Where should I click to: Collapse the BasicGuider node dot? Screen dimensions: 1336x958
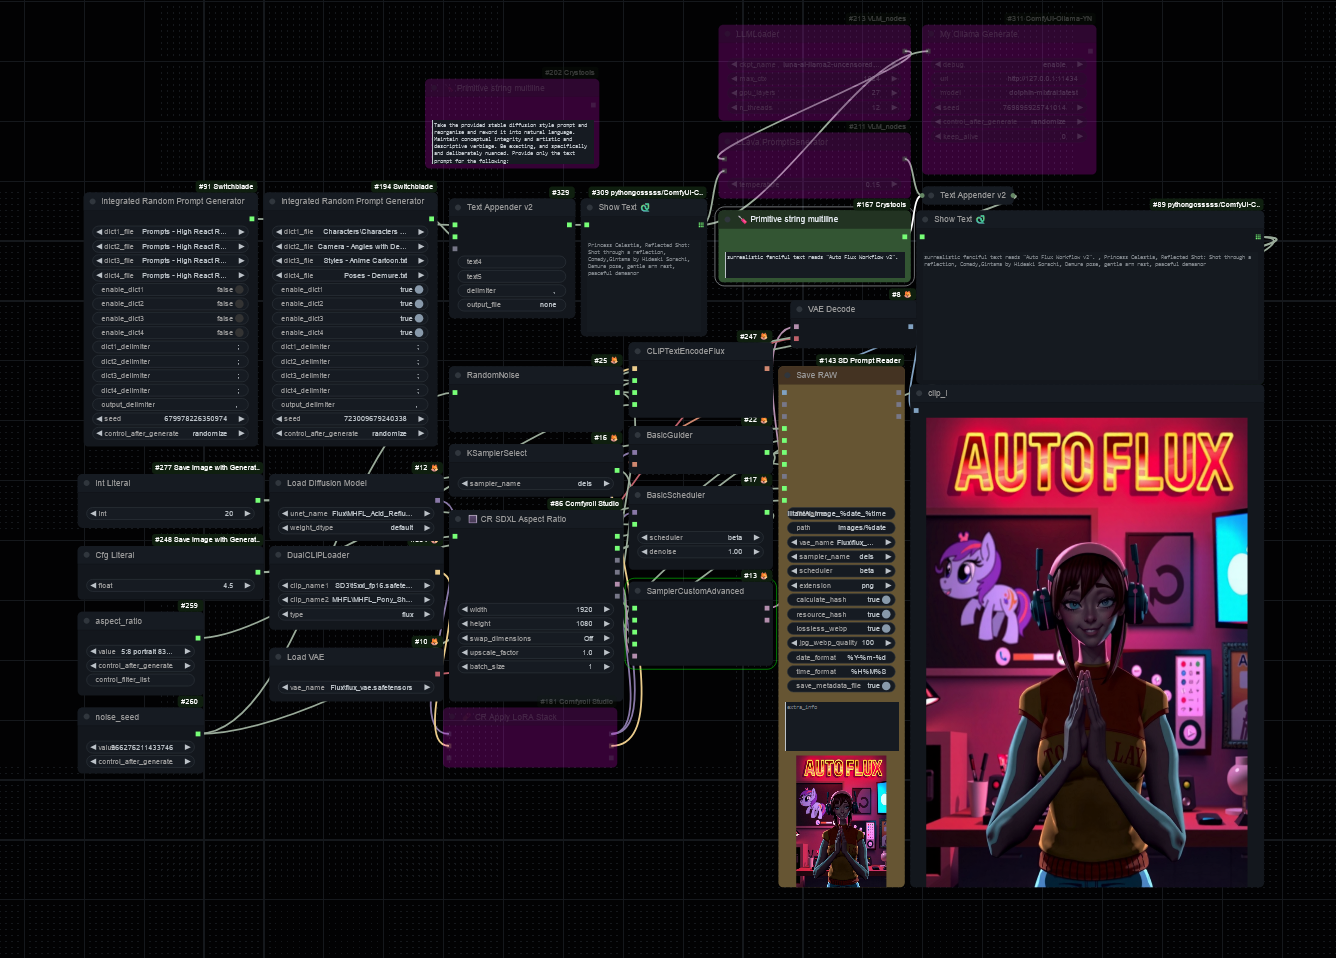click(x=638, y=435)
